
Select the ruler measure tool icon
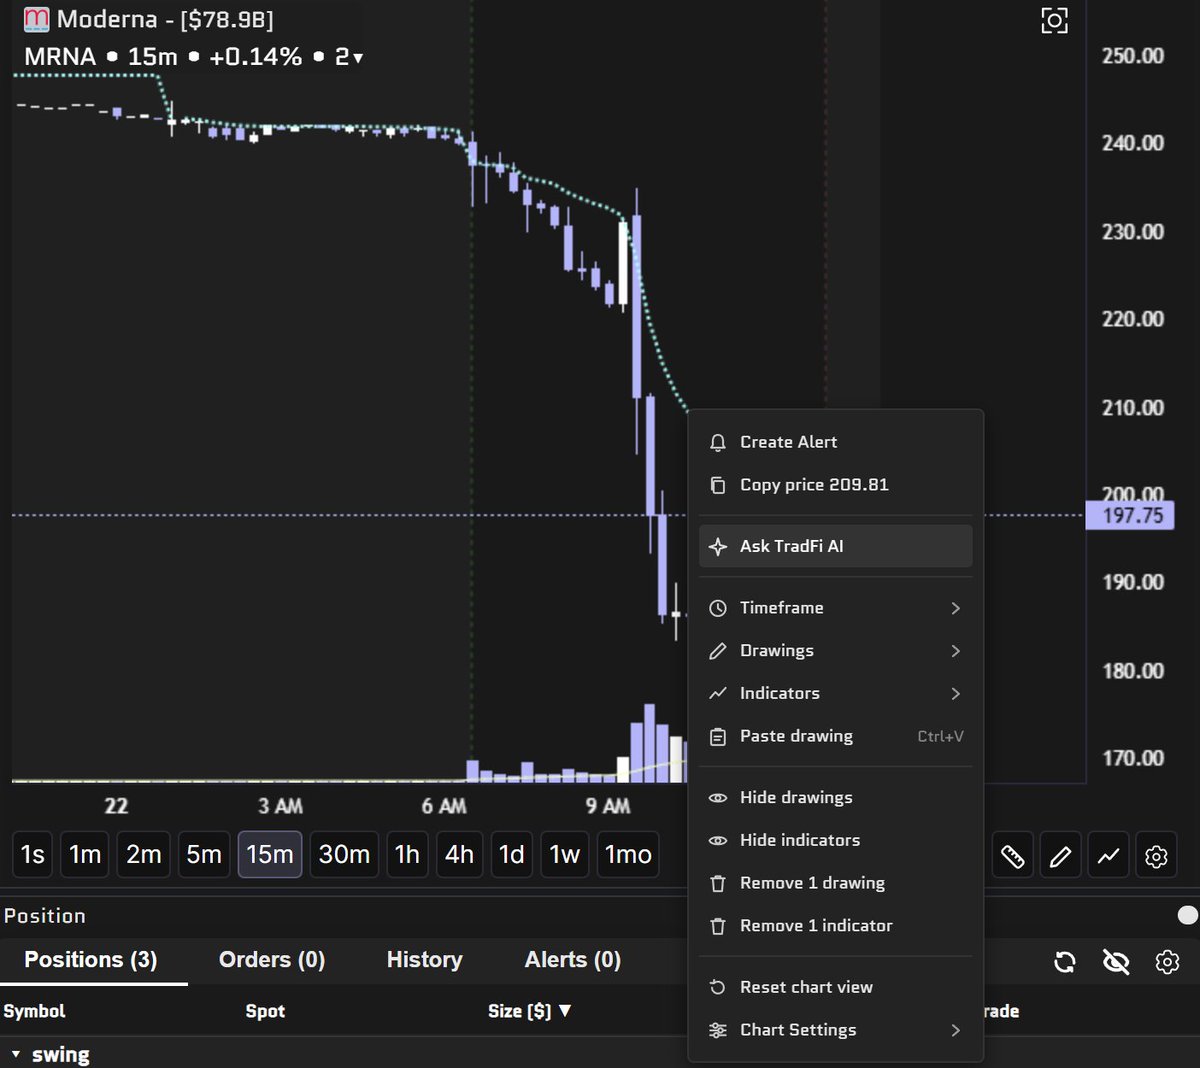point(1013,856)
